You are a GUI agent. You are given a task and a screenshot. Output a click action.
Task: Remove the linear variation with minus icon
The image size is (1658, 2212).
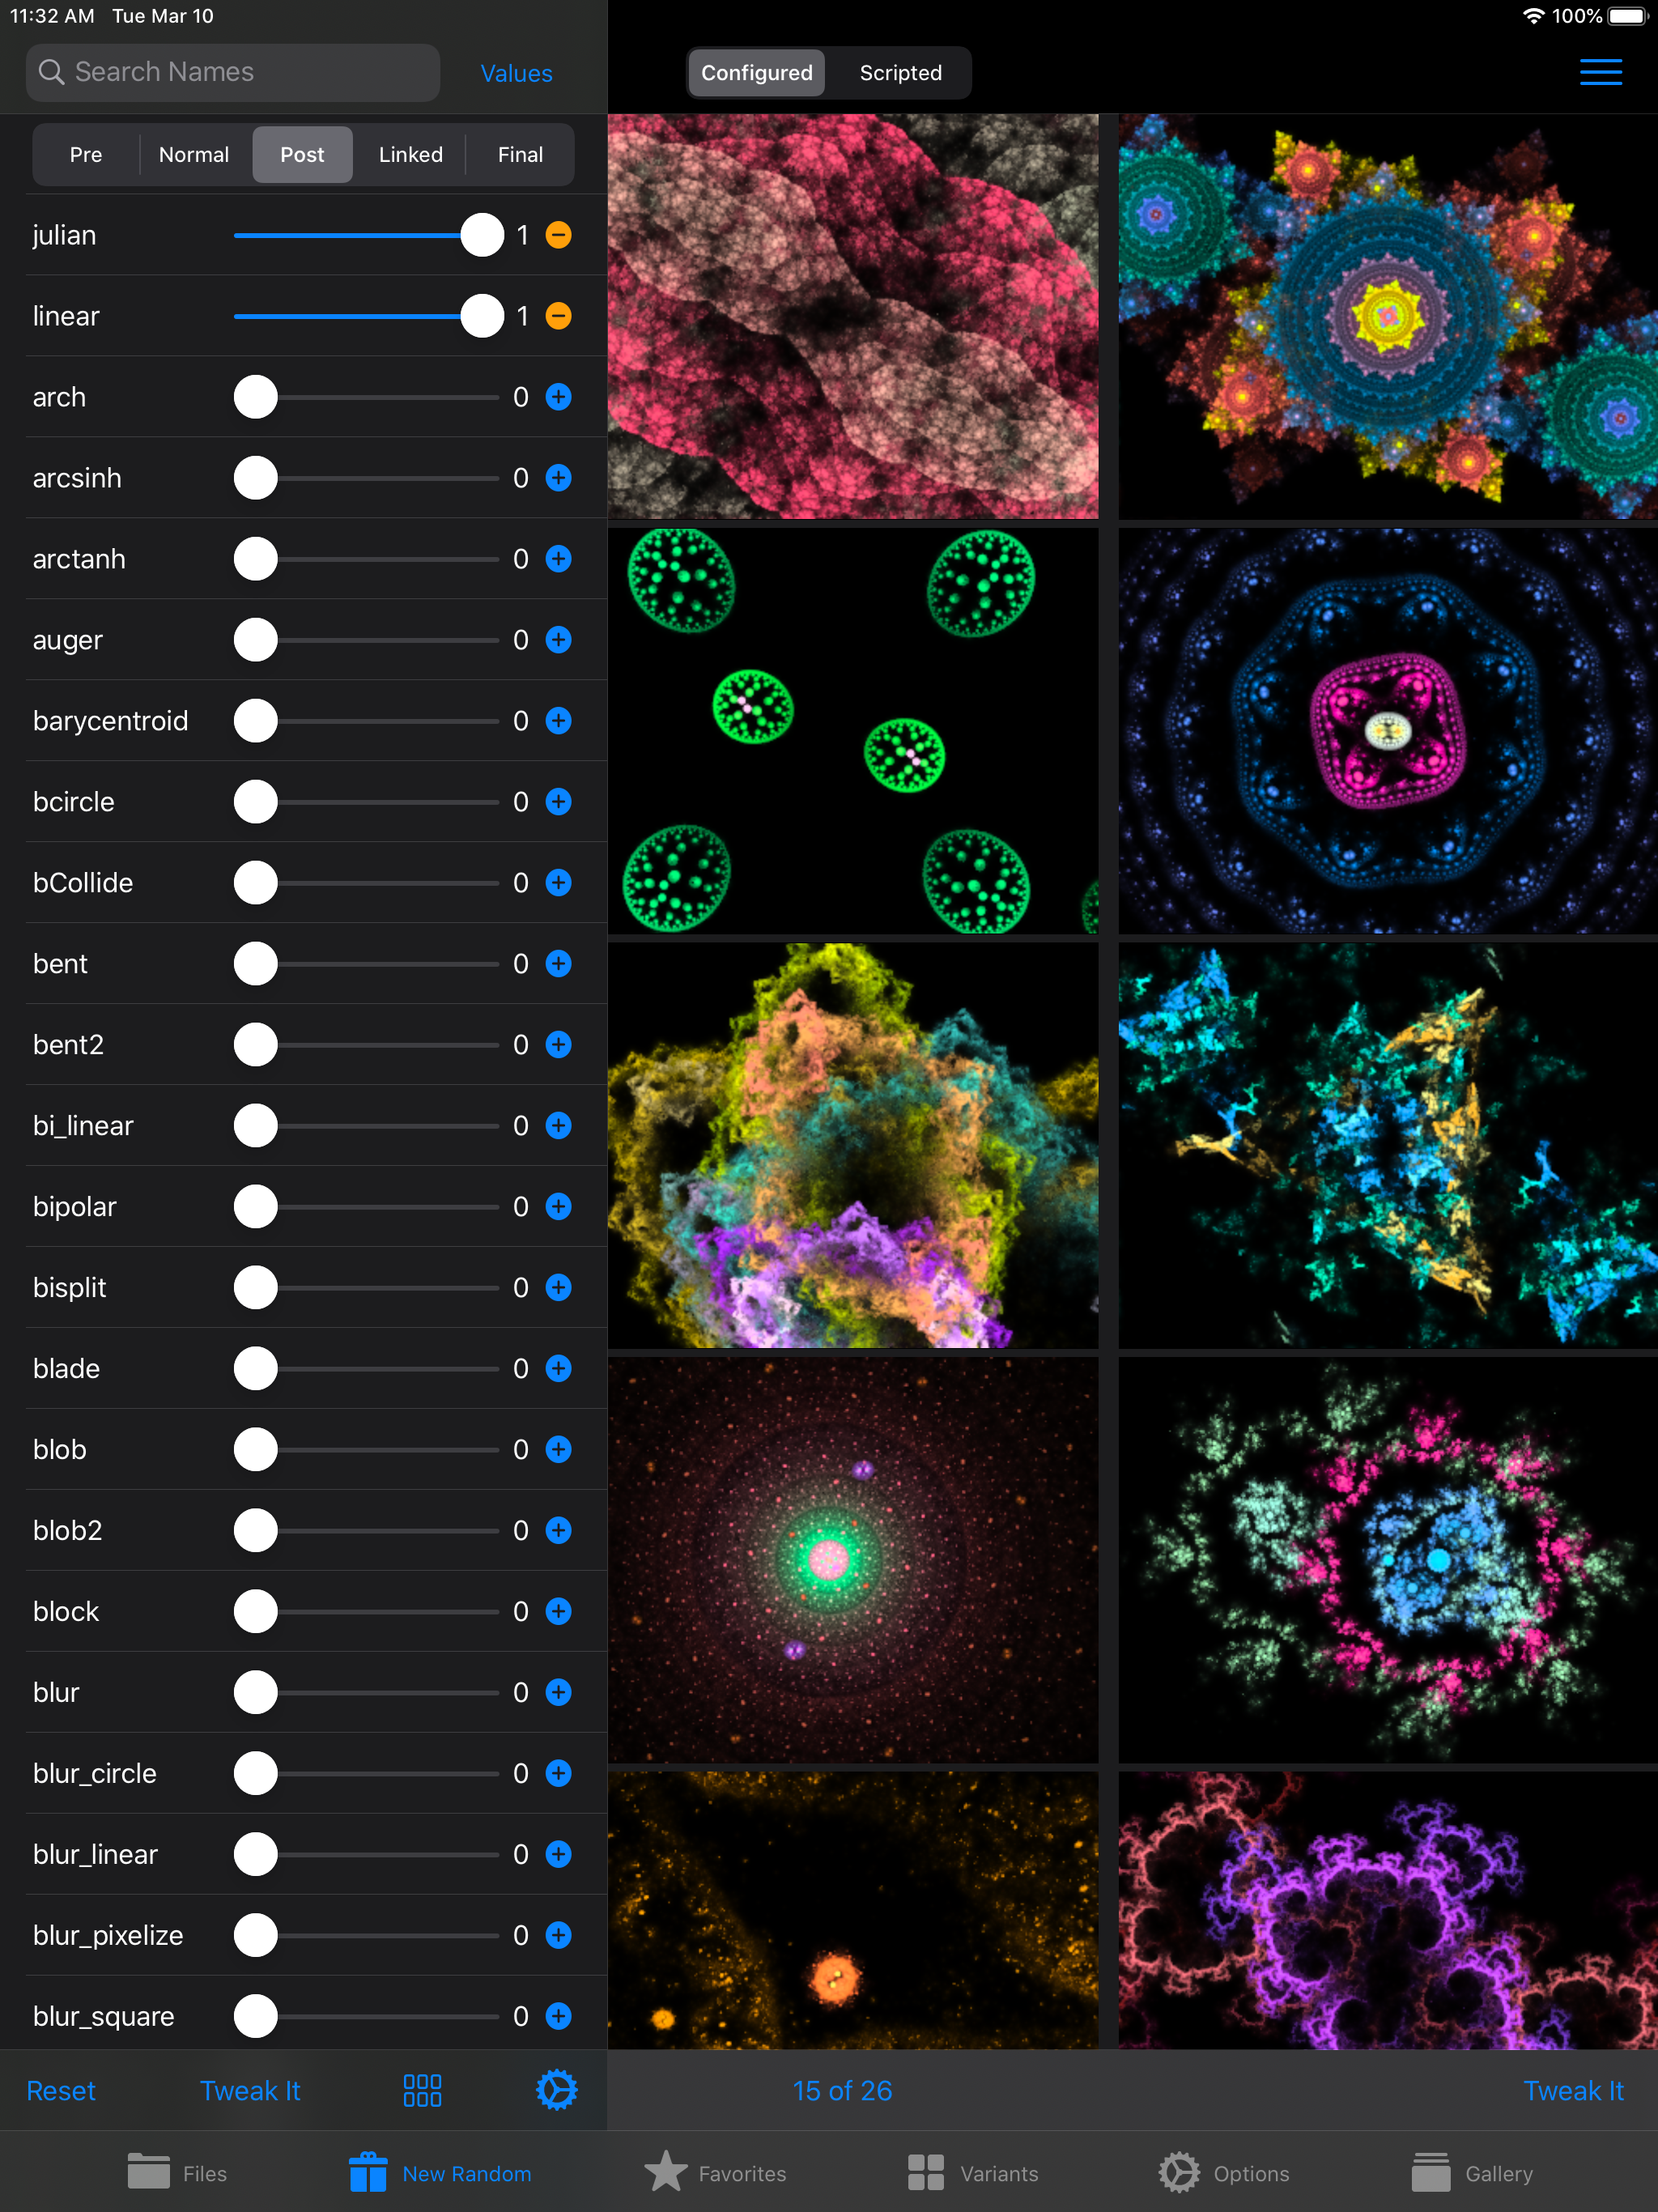pos(559,316)
